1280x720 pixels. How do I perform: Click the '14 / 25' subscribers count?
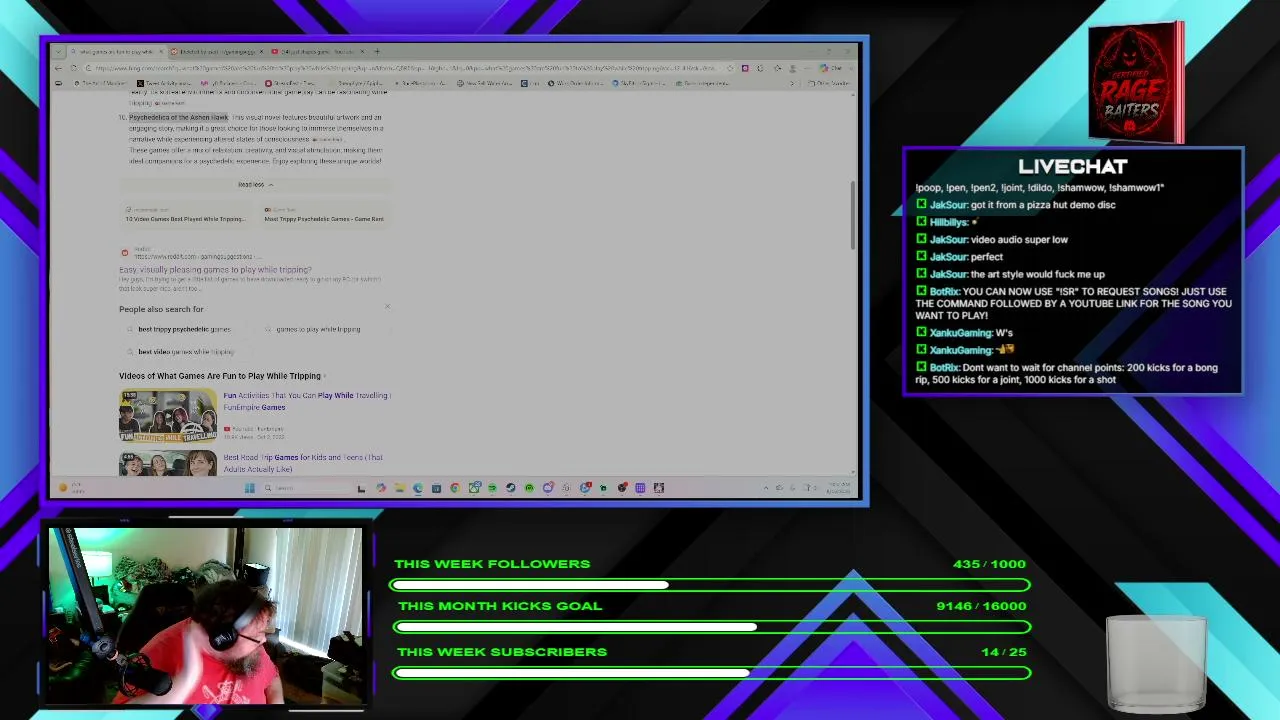1004,652
